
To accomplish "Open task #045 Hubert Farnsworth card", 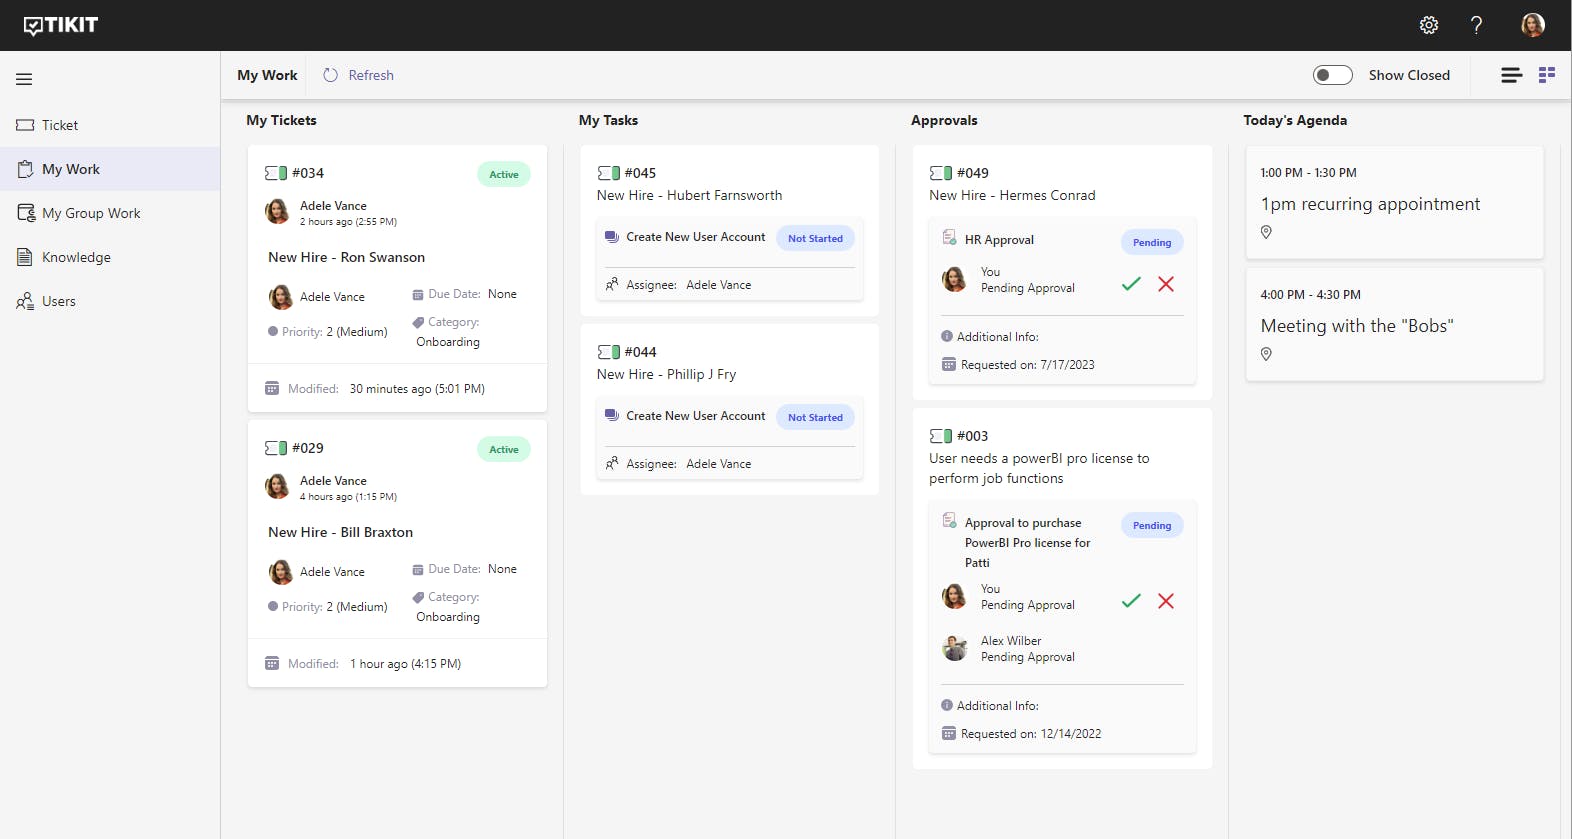I will pyautogui.click(x=729, y=231).
